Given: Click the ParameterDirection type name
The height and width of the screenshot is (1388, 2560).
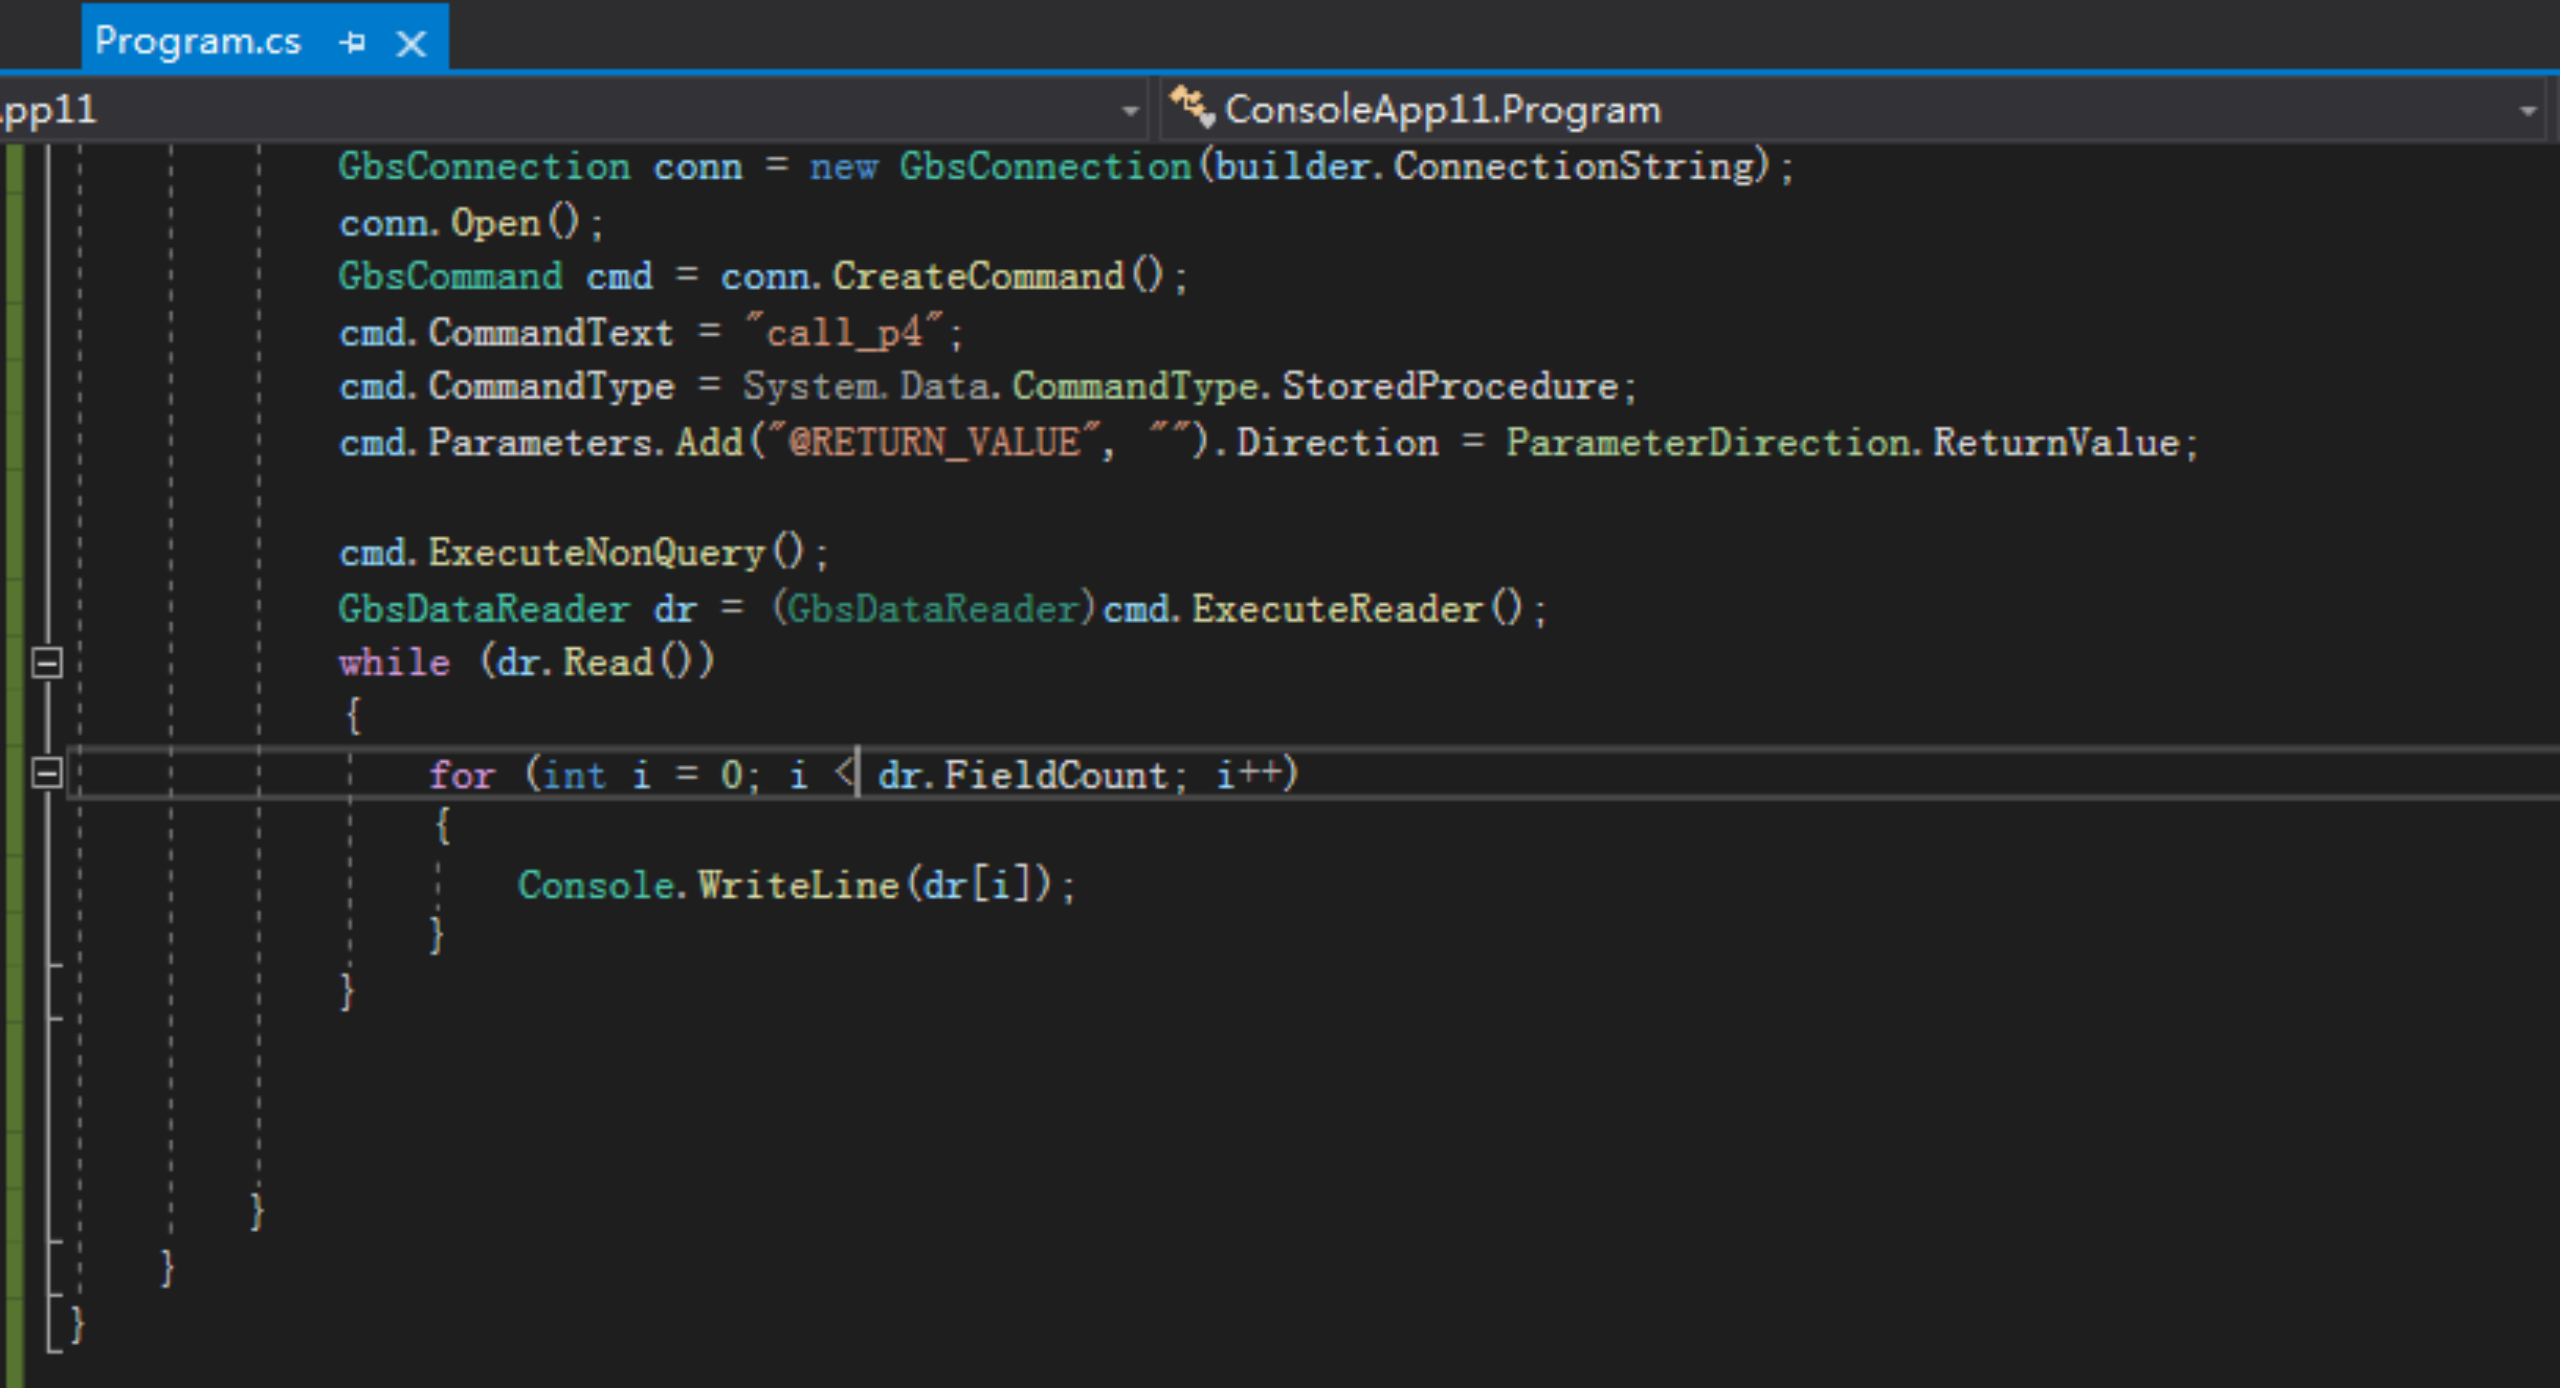Looking at the screenshot, I should click(1708, 442).
